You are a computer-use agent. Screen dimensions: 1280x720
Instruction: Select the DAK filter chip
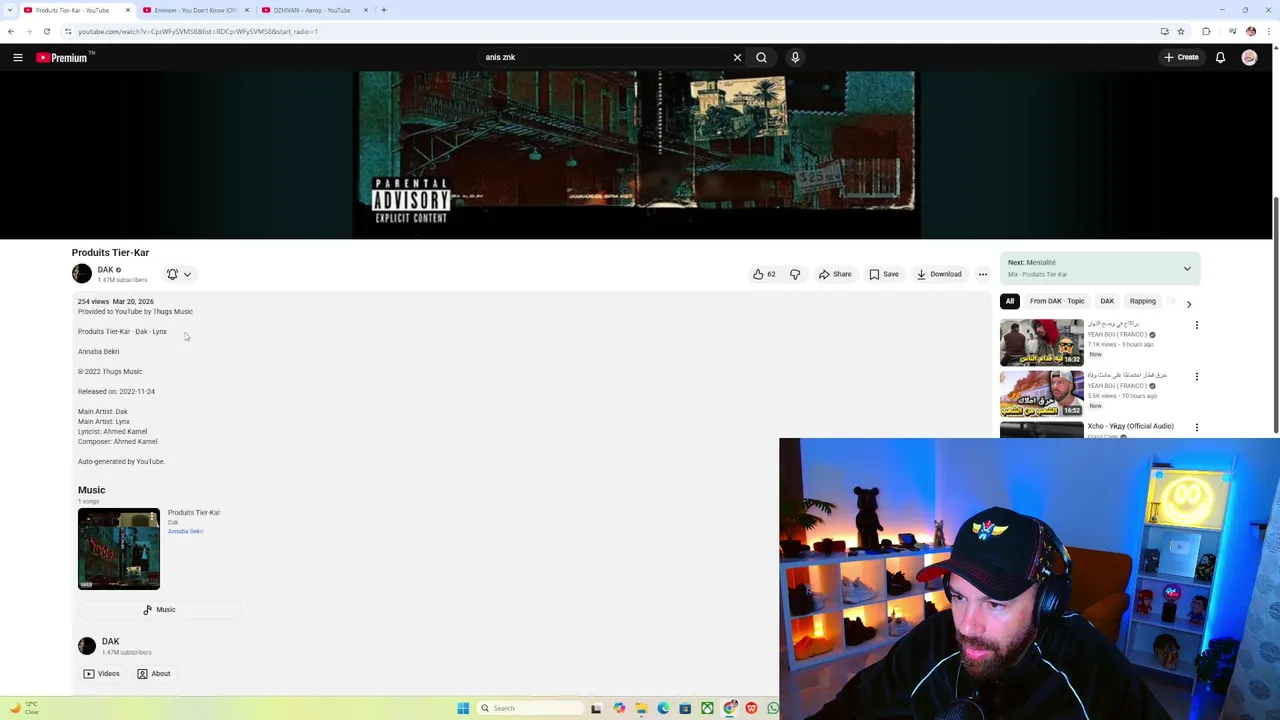[x=1107, y=301]
